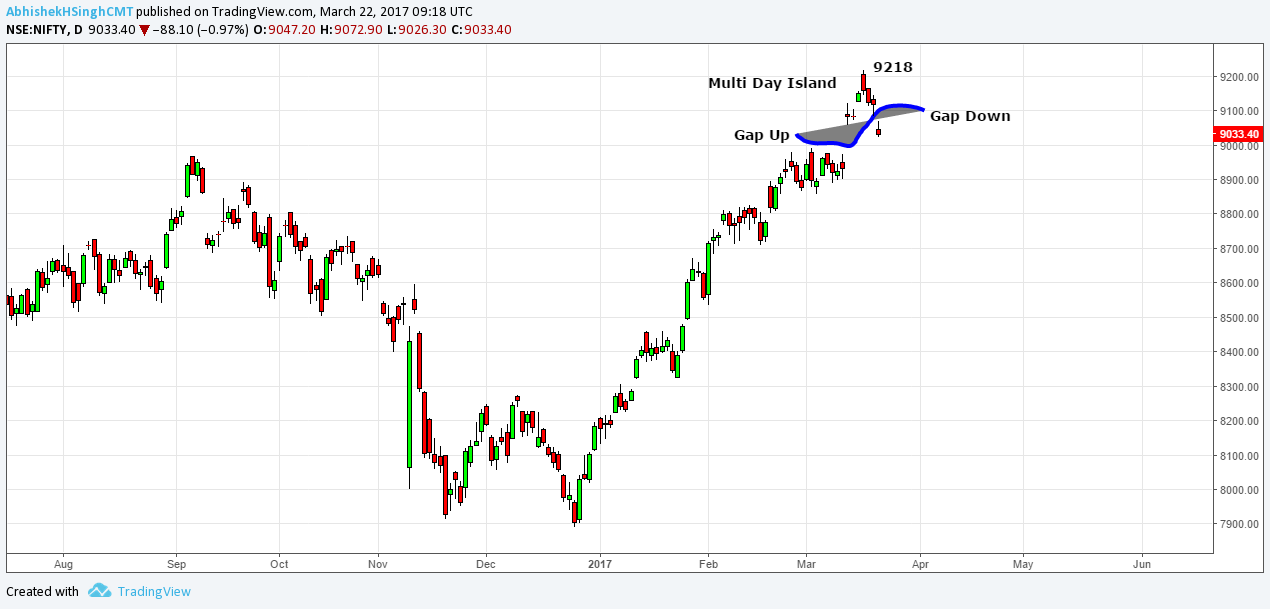Click the 8000.00 price axis label

pyautogui.click(x=1238, y=490)
